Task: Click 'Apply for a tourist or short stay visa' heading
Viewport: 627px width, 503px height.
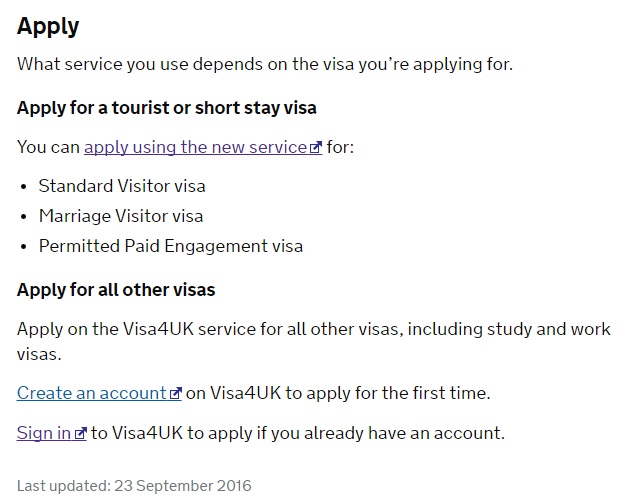Action: tap(167, 108)
